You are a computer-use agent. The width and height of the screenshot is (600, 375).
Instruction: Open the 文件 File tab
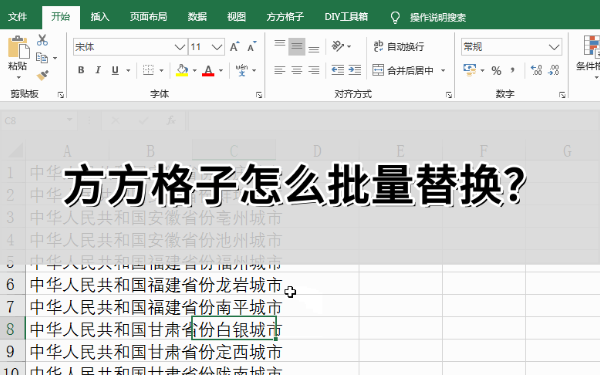tap(18, 17)
